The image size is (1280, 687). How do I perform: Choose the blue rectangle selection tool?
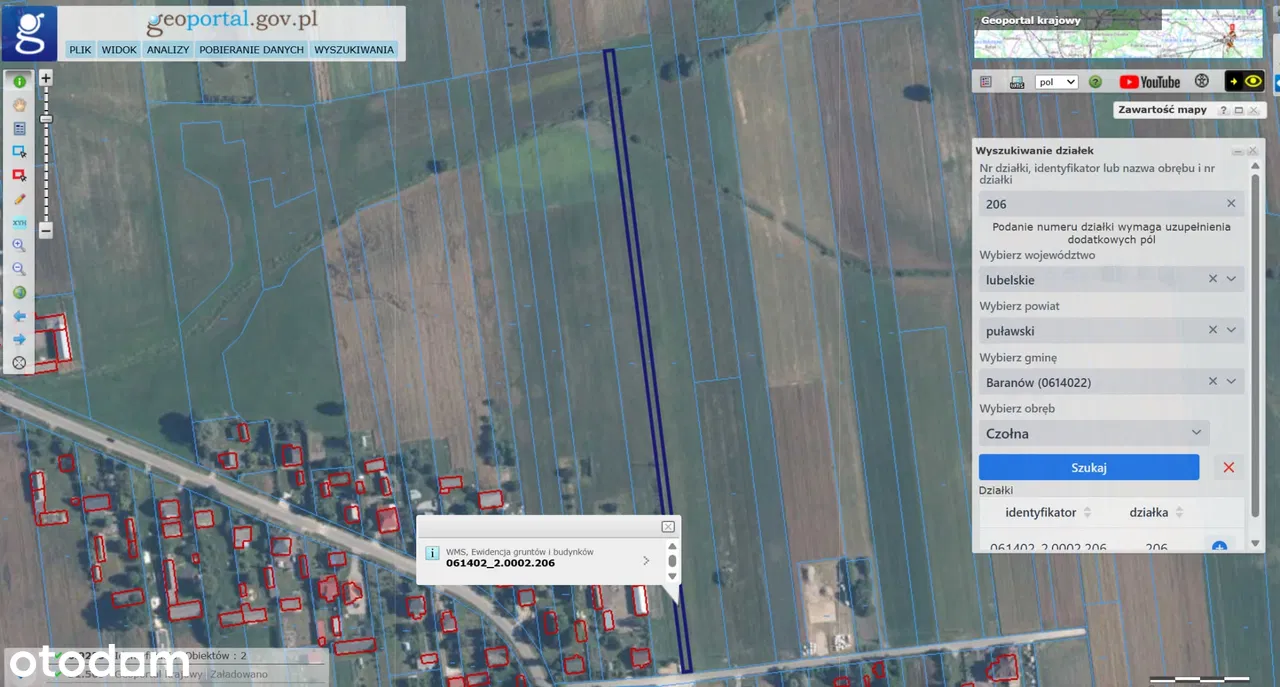tap(19, 152)
